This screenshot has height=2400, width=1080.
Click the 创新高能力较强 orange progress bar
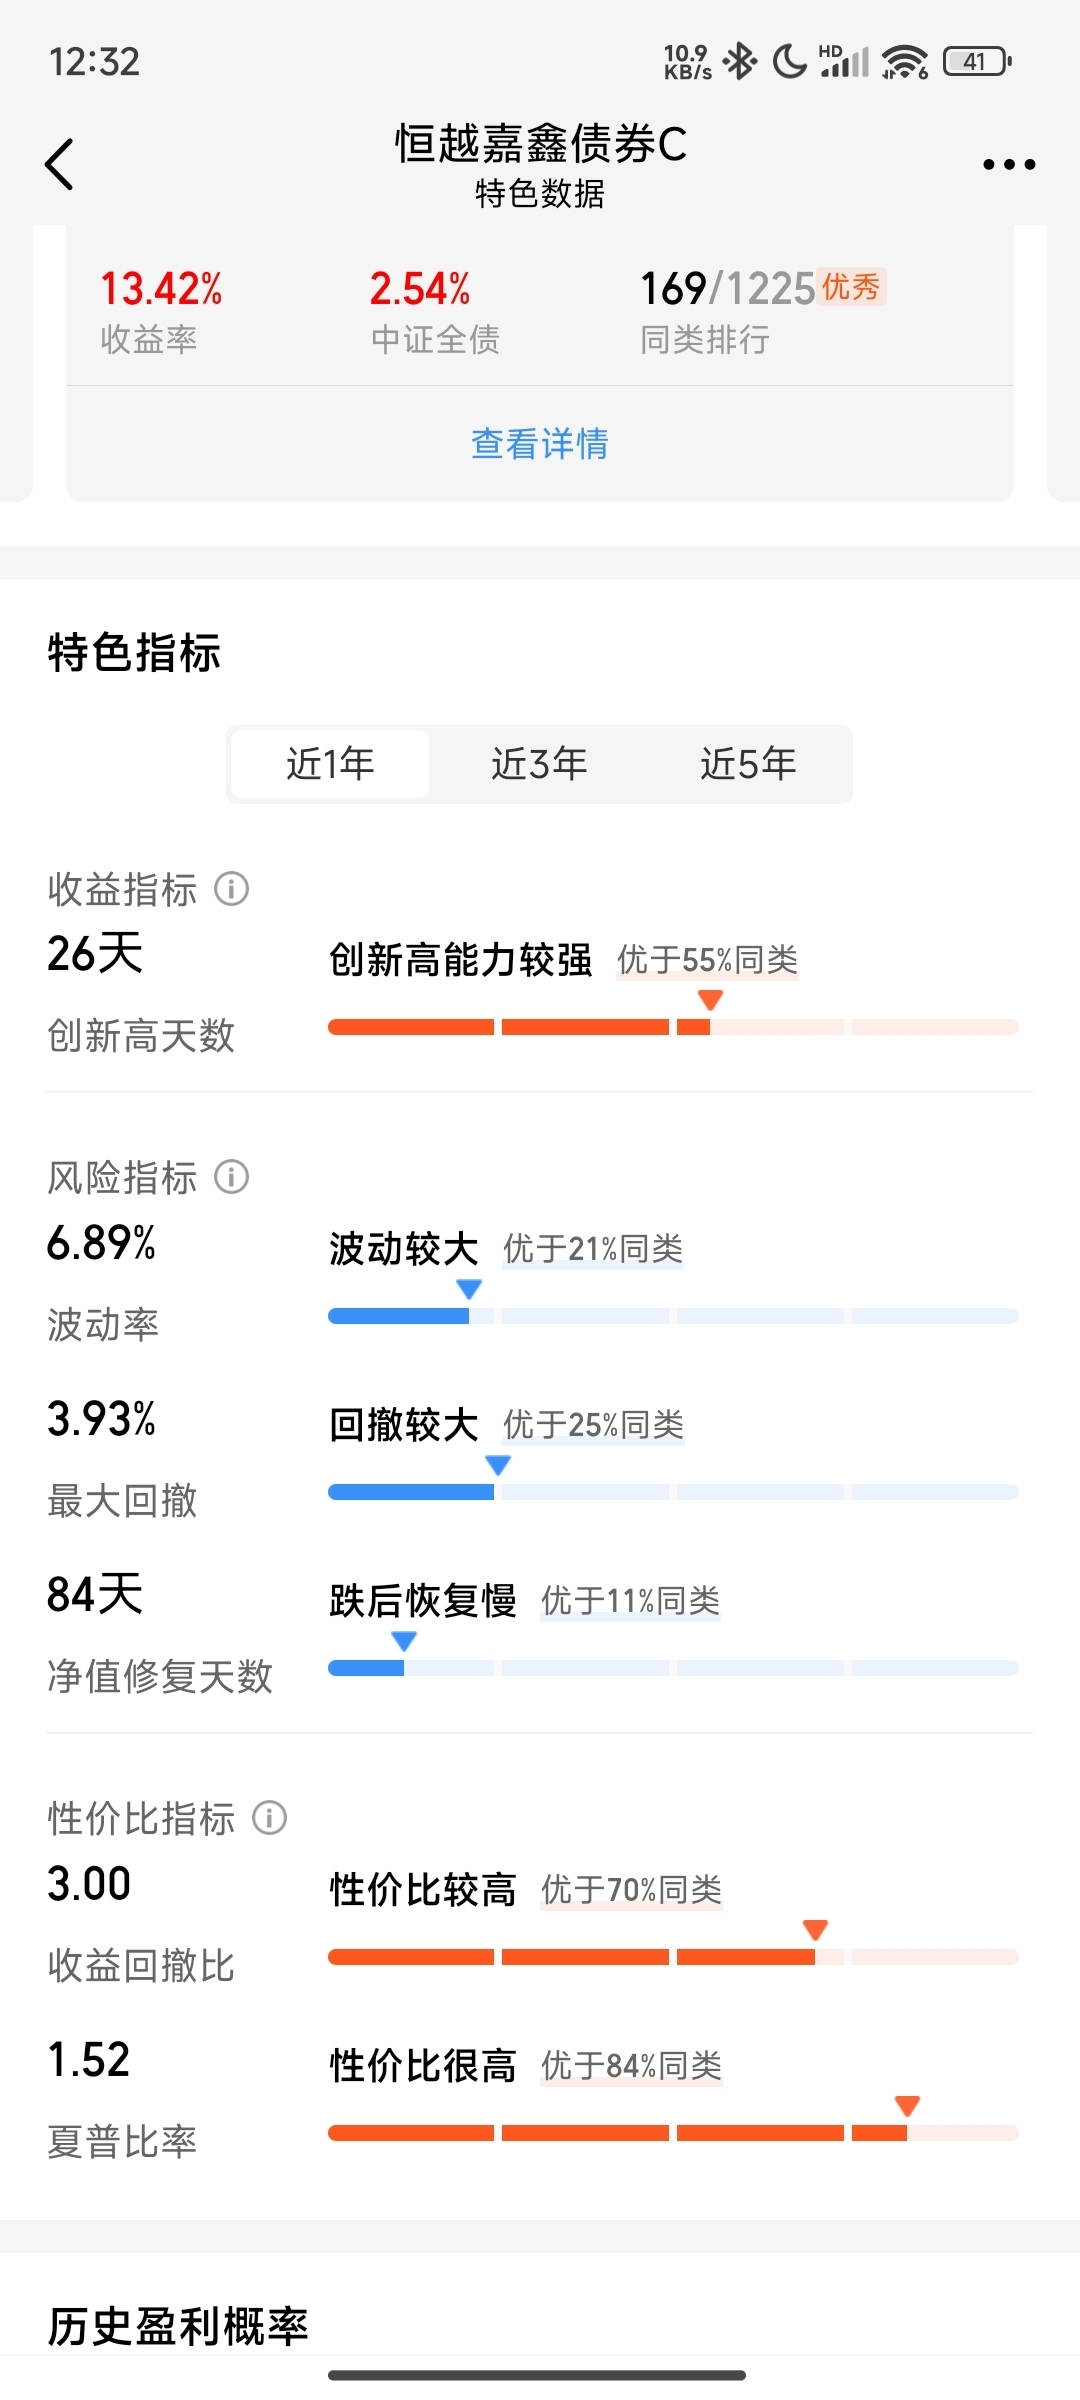(673, 1027)
